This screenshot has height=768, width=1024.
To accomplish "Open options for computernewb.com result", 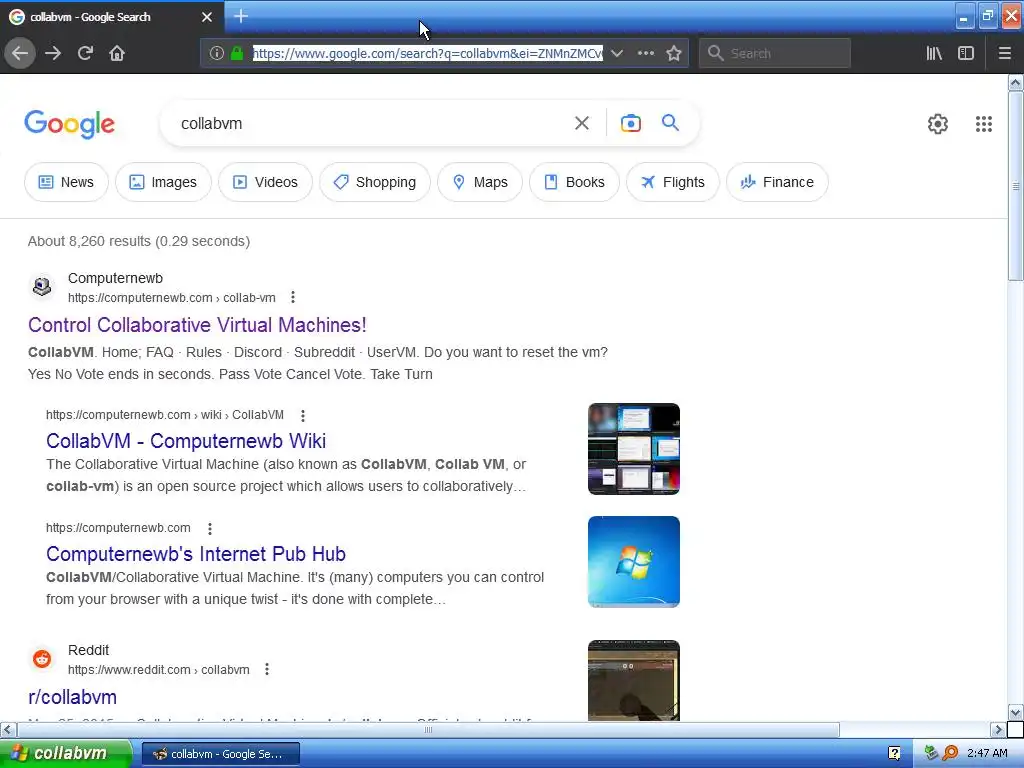I will point(210,528).
